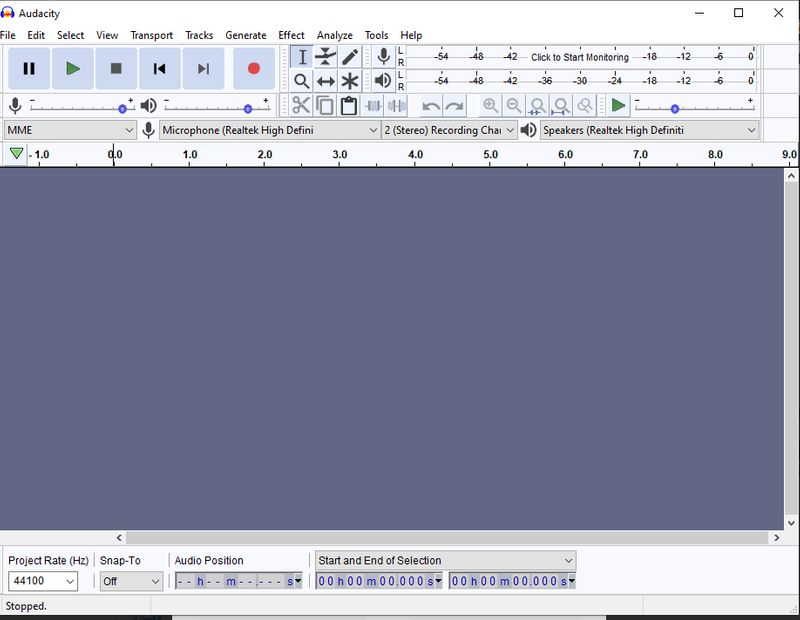The width and height of the screenshot is (800, 620).
Task: Open the recording channels dropdown
Action: [447, 130]
